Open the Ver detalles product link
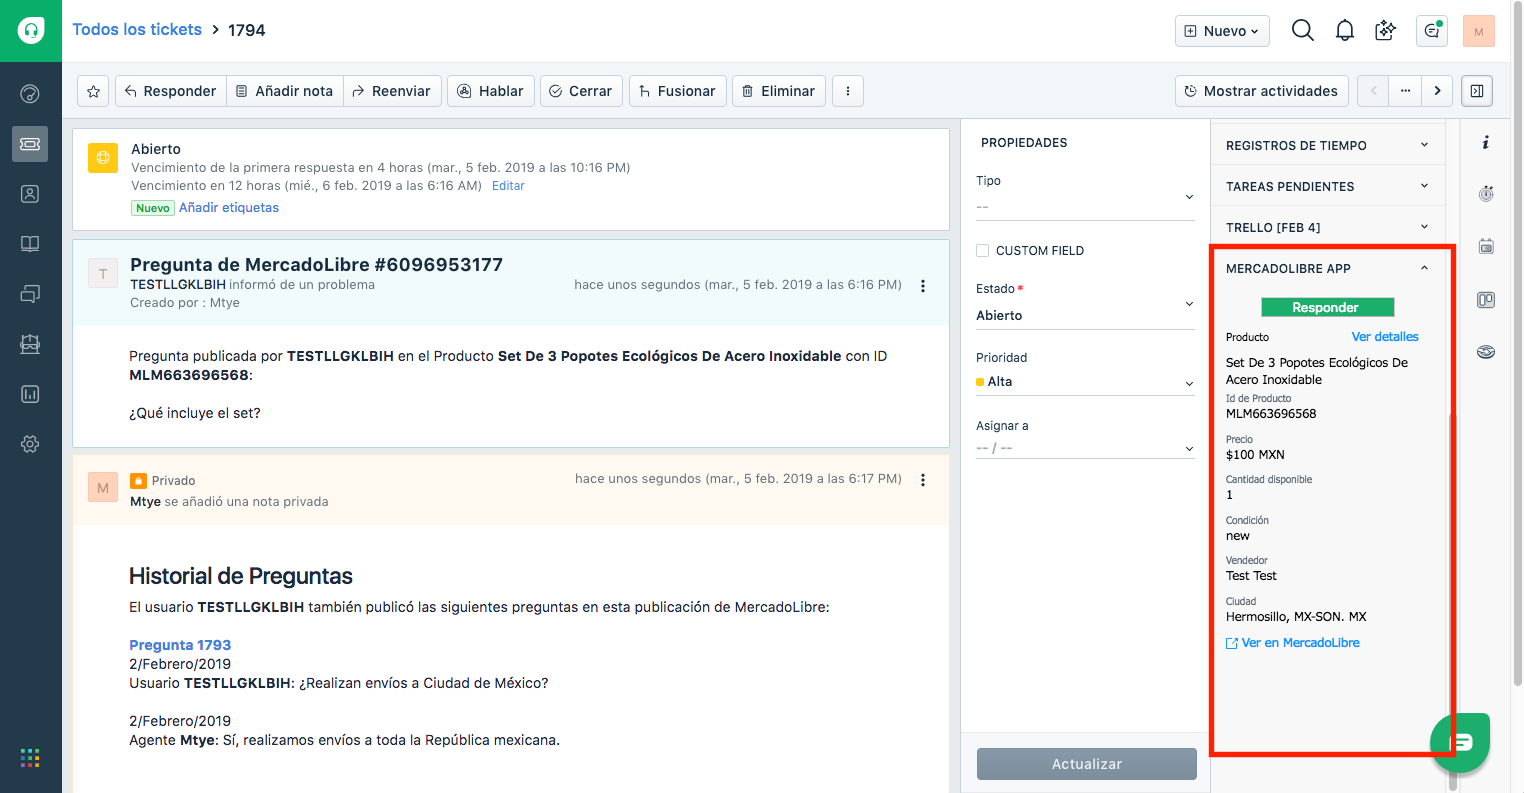Viewport: 1524px width, 793px height. (1385, 337)
